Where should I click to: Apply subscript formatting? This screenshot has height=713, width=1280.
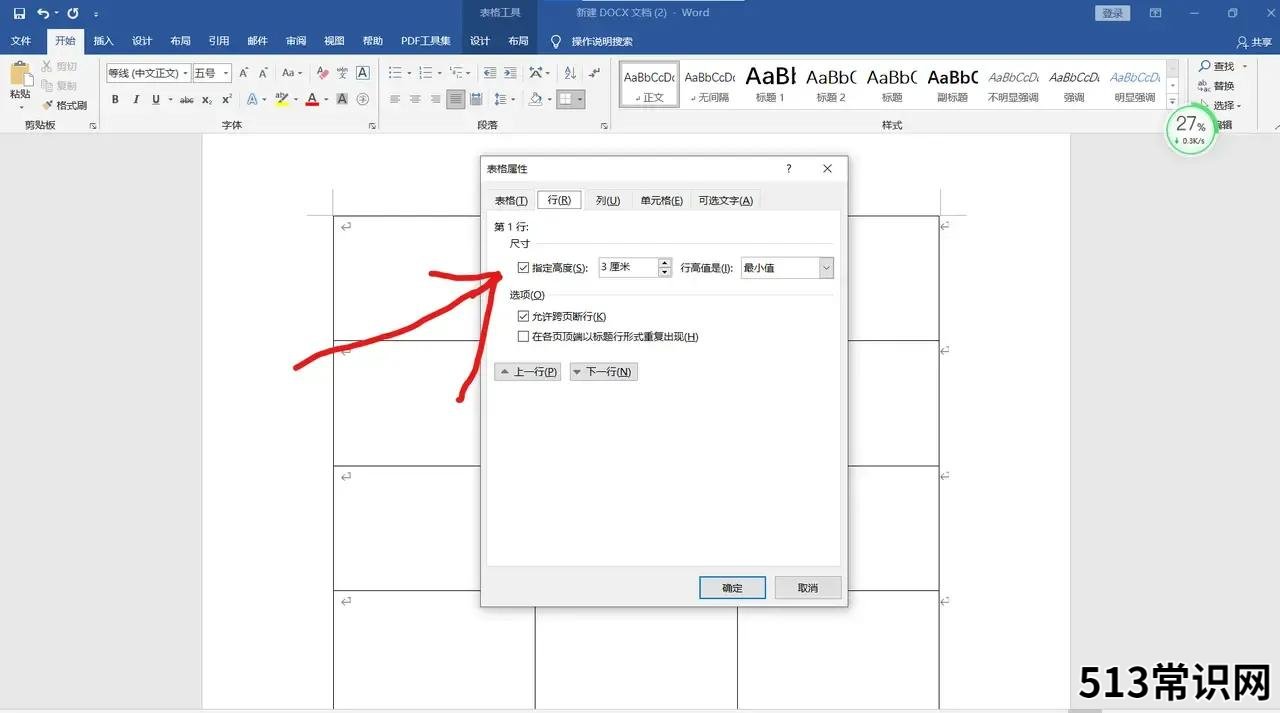[x=207, y=99]
